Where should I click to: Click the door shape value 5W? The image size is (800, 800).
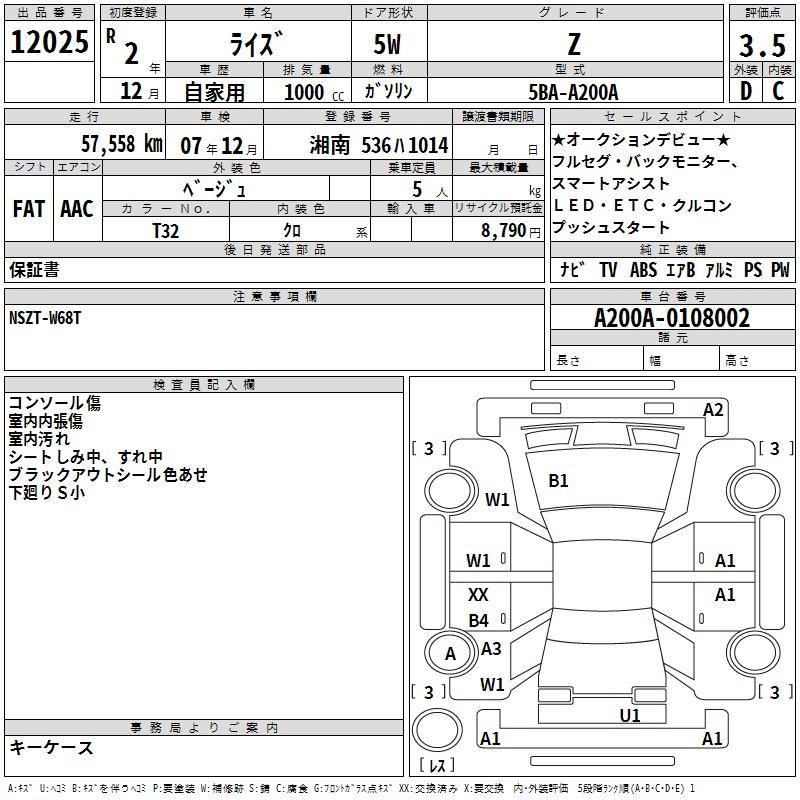click(x=387, y=44)
